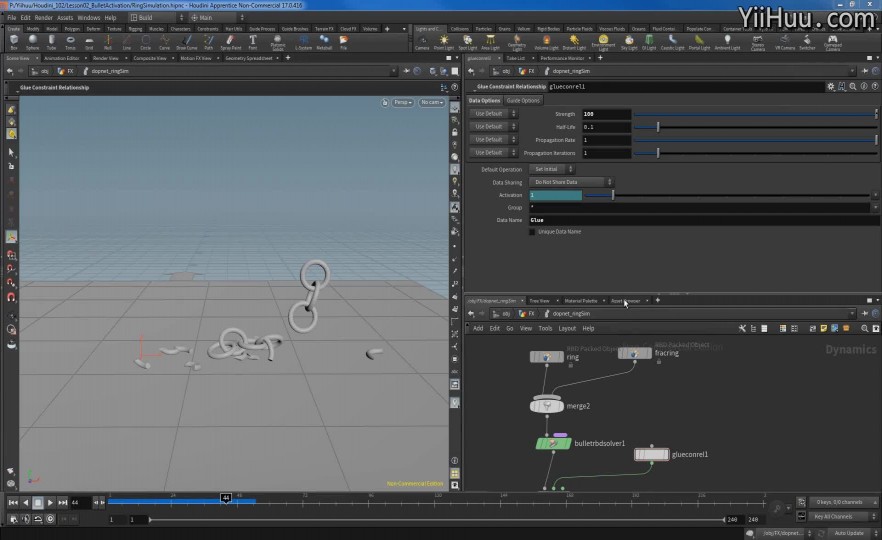This screenshot has height=540, width=882.
Task: Click the play forward button
Action: pyautogui.click(x=50, y=502)
